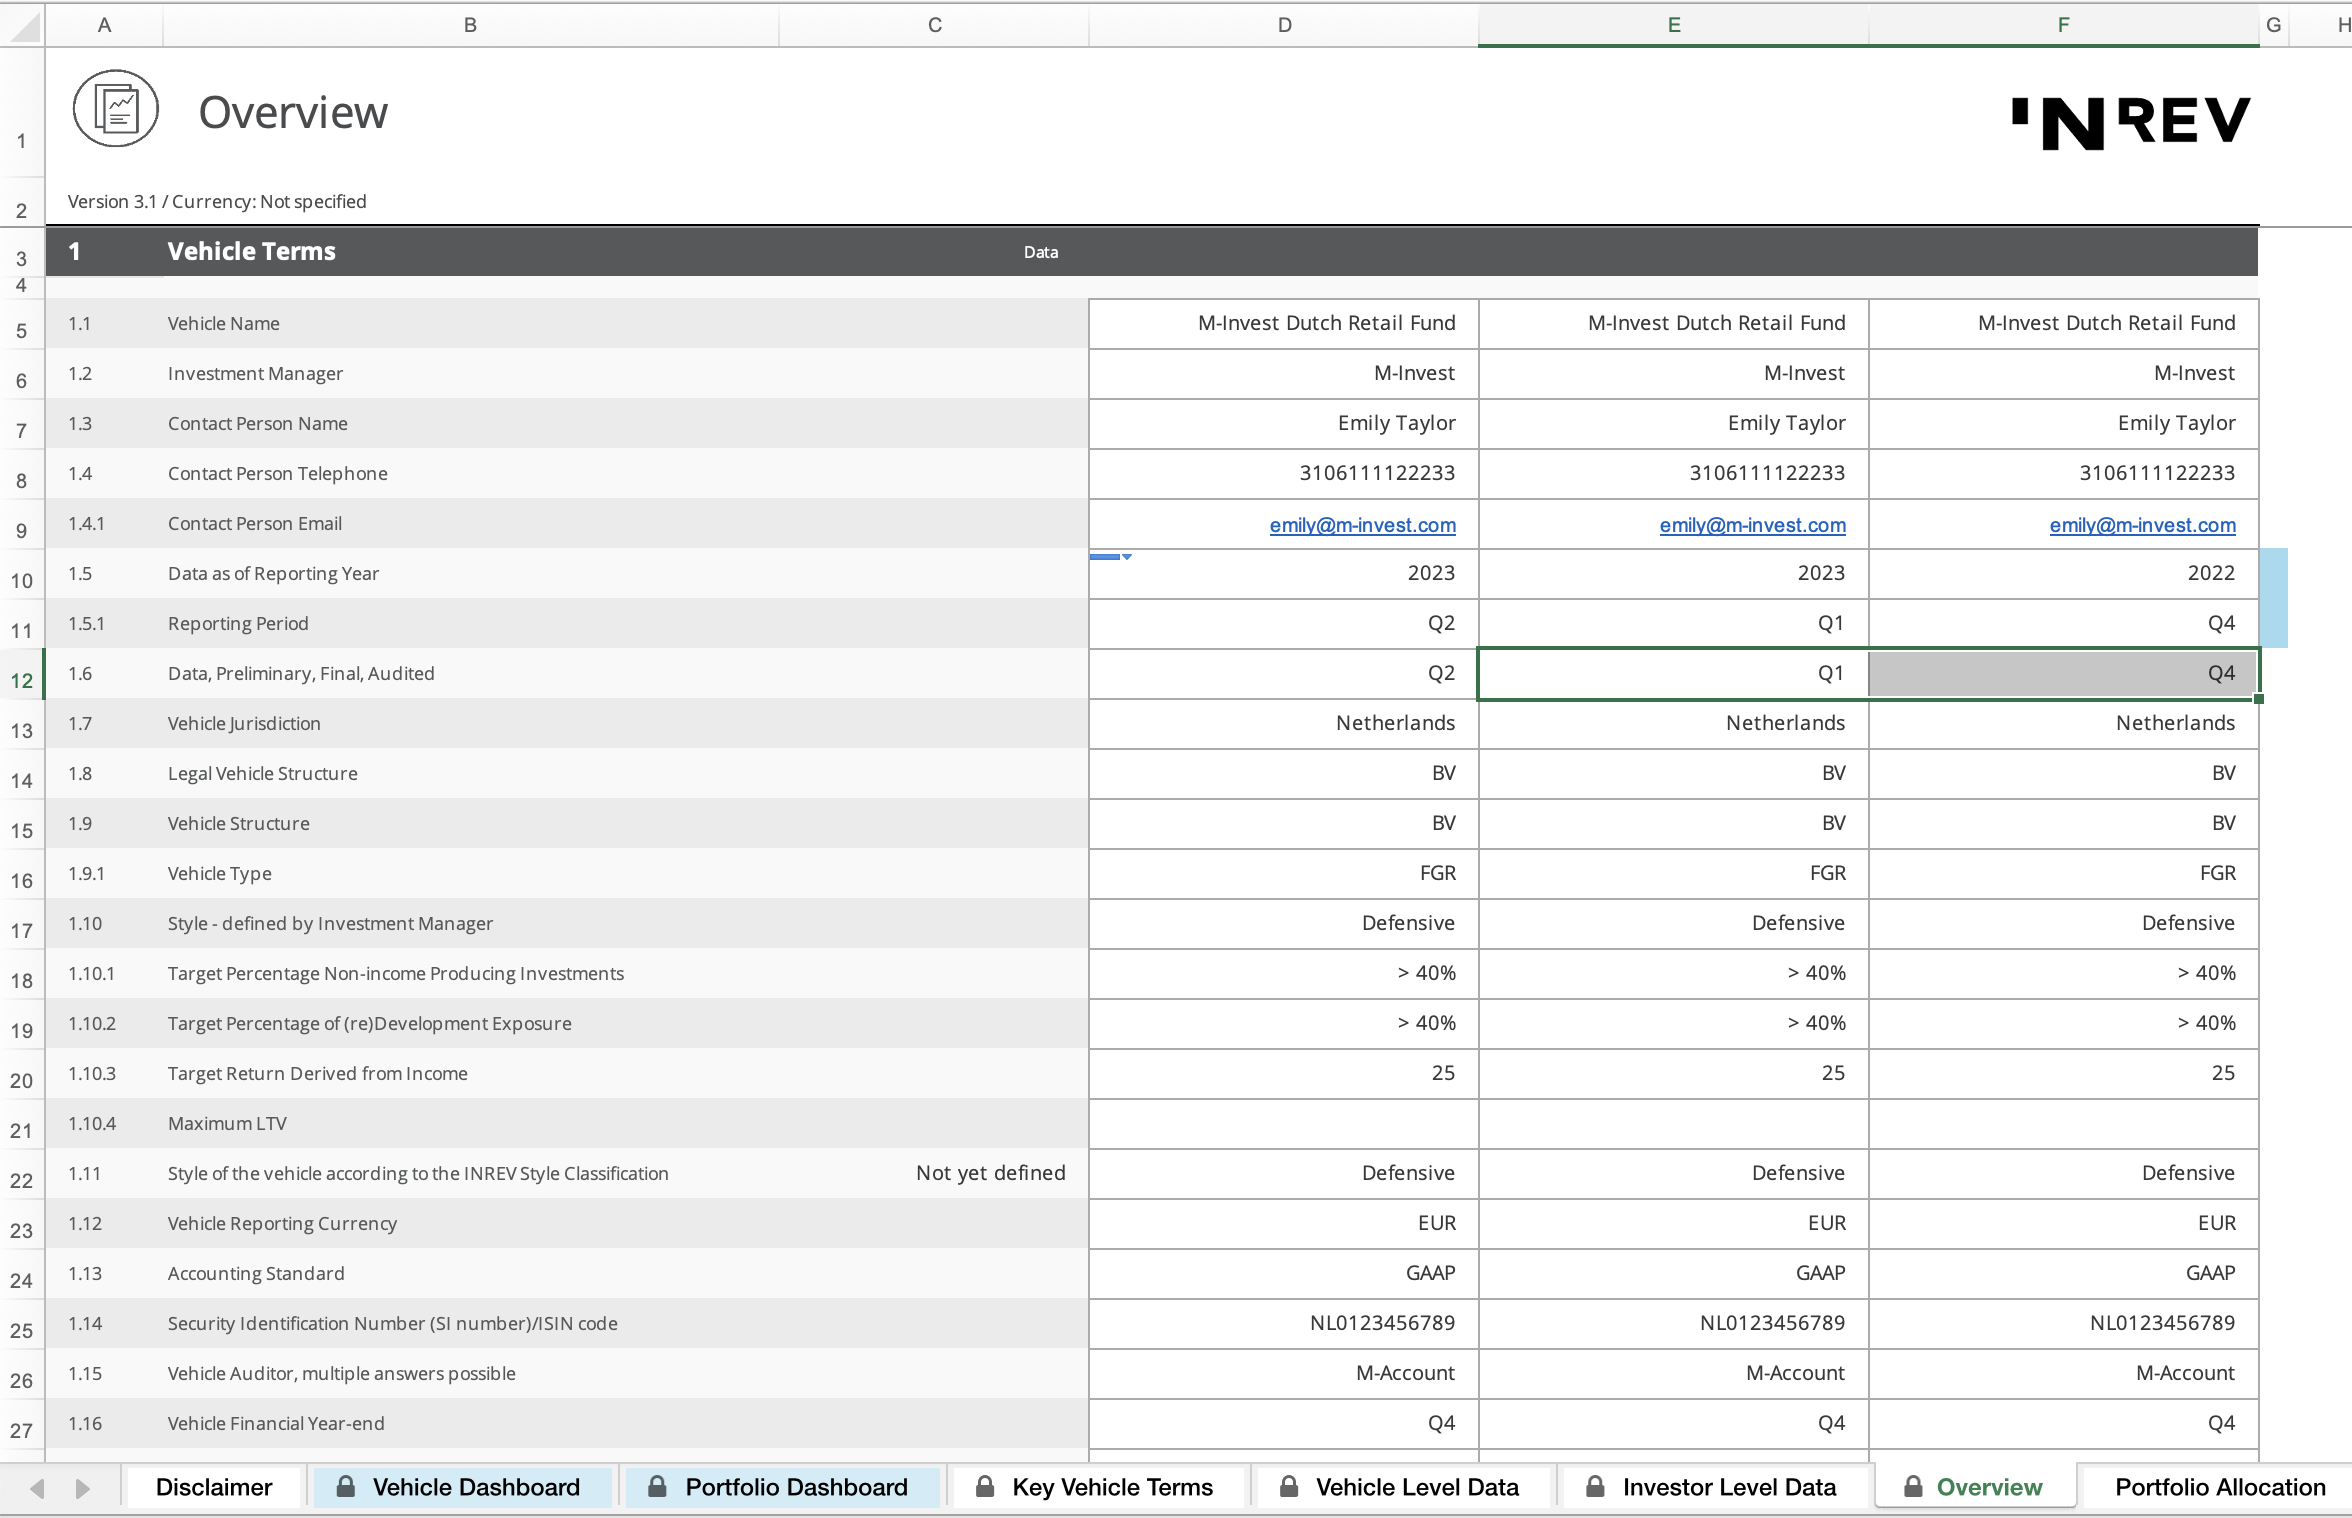Click the lock icon on Portfolio Dashboard tab
2352x1518 pixels.
[x=657, y=1487]
